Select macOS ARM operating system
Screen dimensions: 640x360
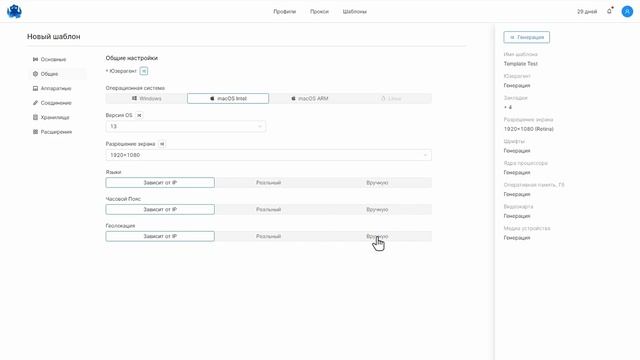tap(309, 98)
